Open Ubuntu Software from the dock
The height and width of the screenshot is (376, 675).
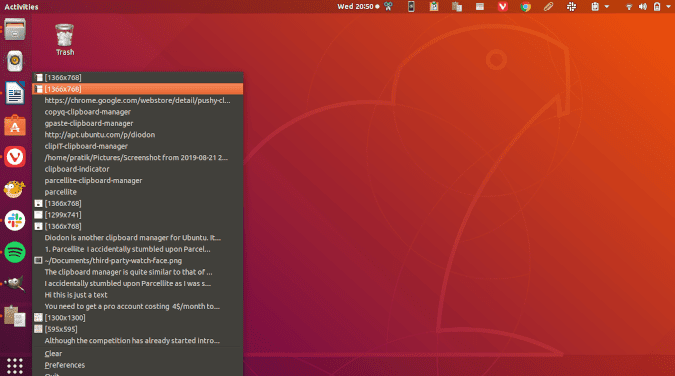pos(15,125)
